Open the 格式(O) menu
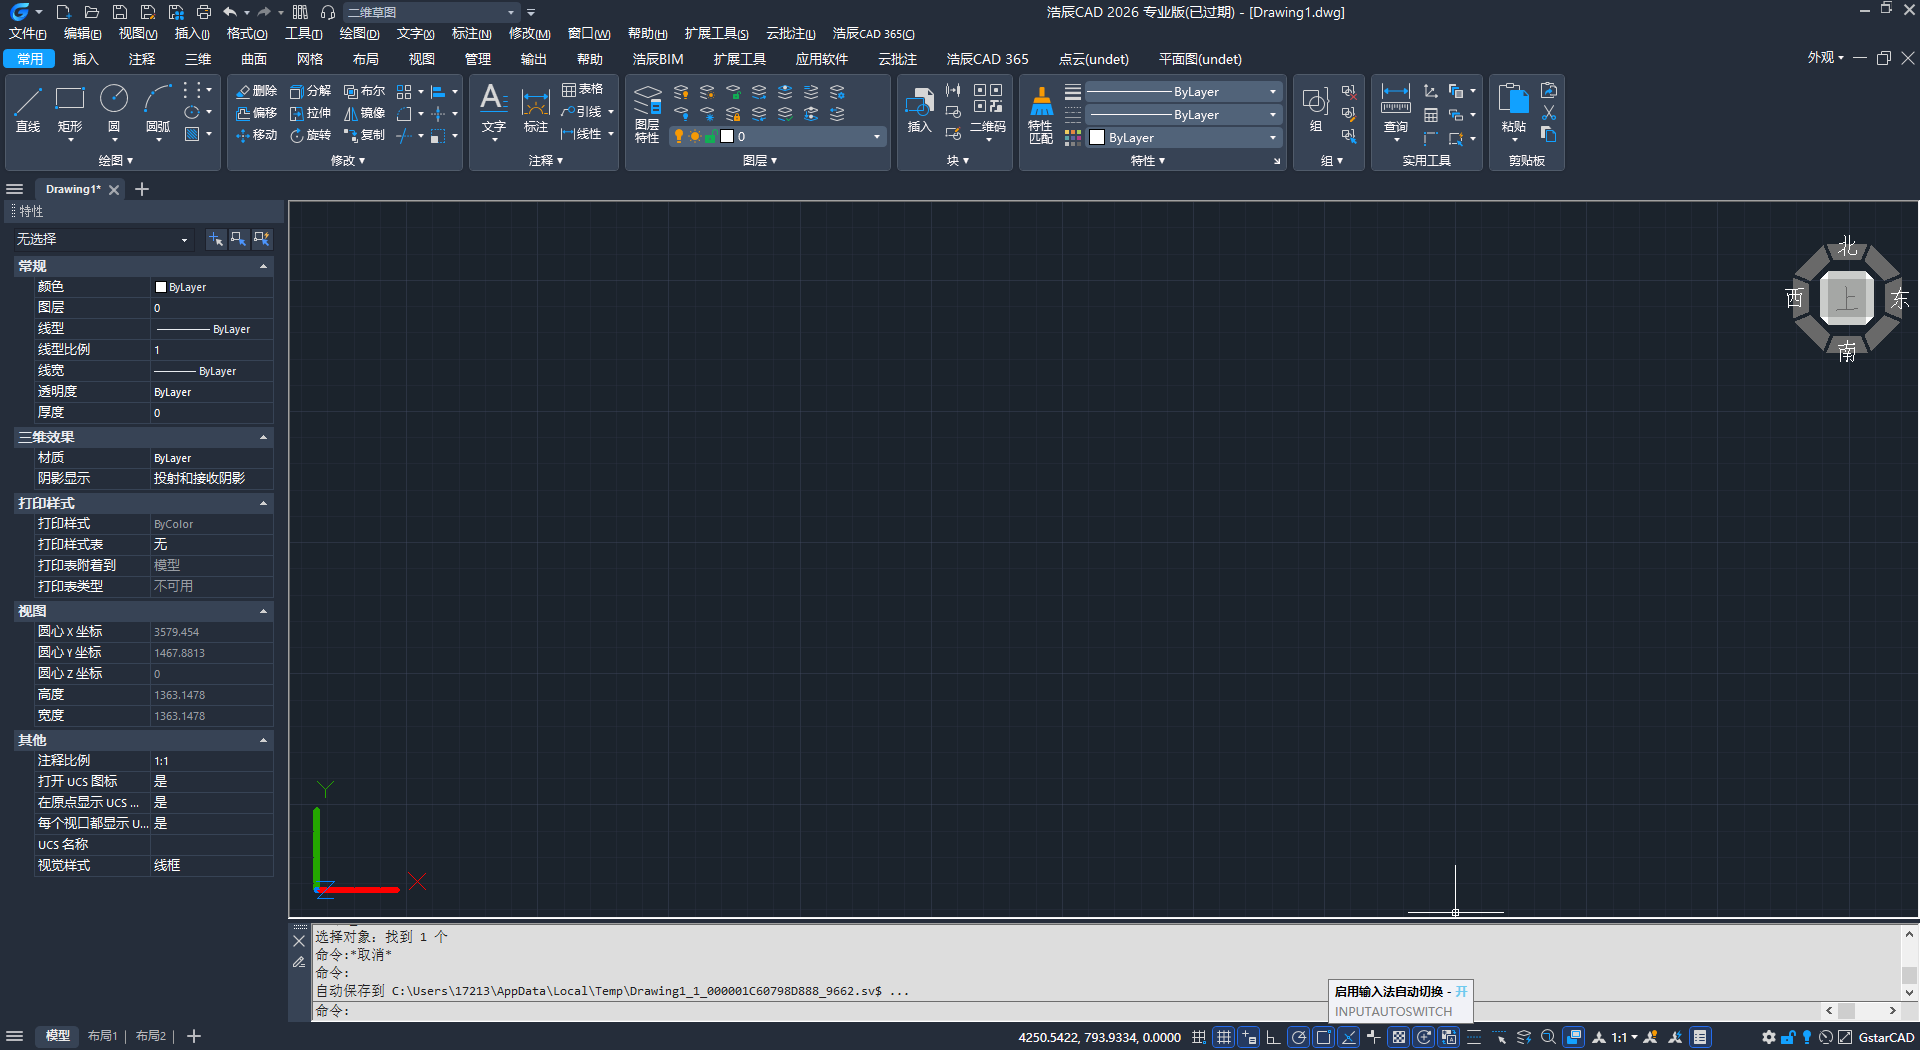Viewport: 1920px width, 1050px height. tap(246, 34)
